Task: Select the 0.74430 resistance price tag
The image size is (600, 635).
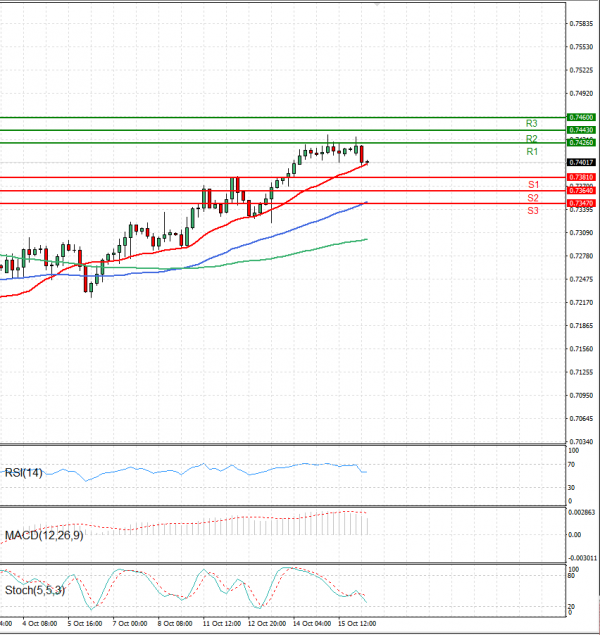Action: tap(581, 130)
